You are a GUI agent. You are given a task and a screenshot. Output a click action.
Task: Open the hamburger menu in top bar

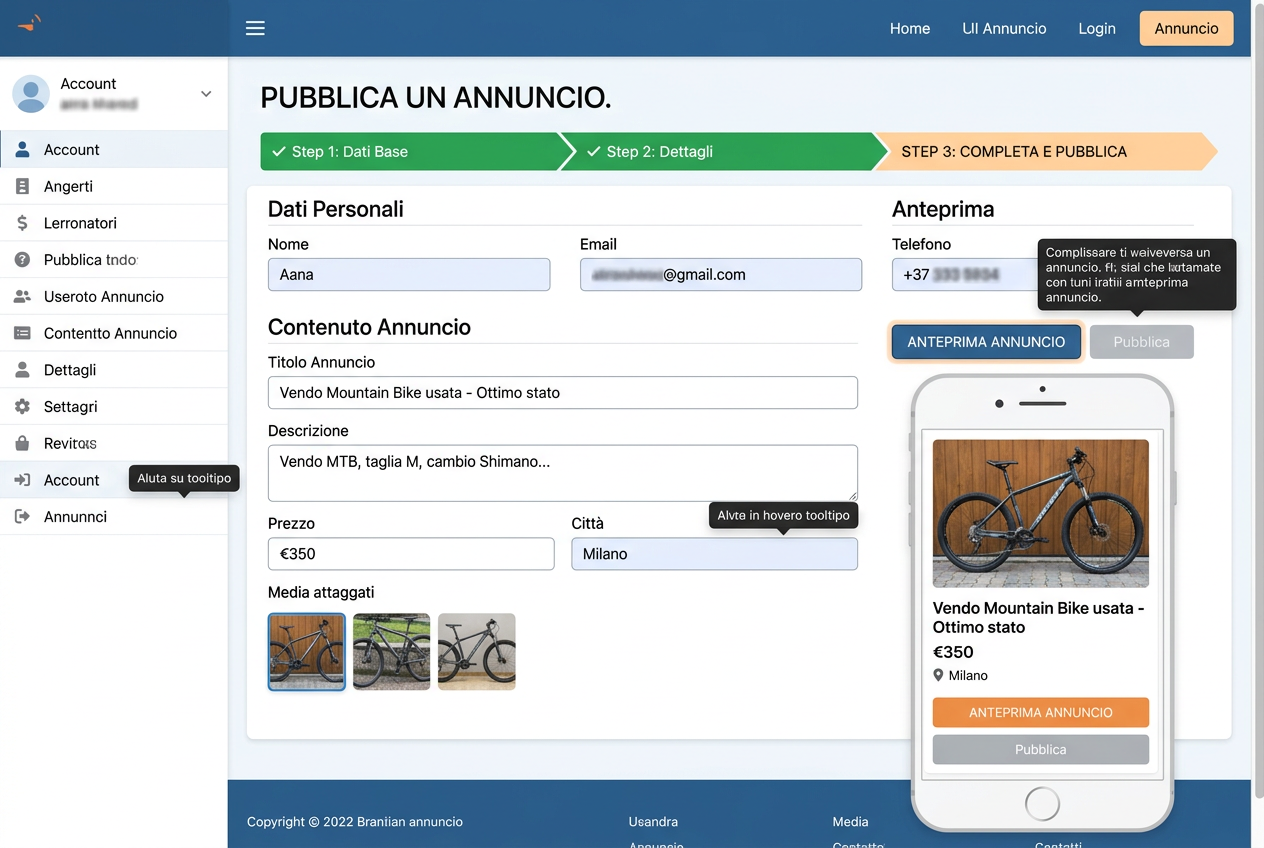click(255, 28)
